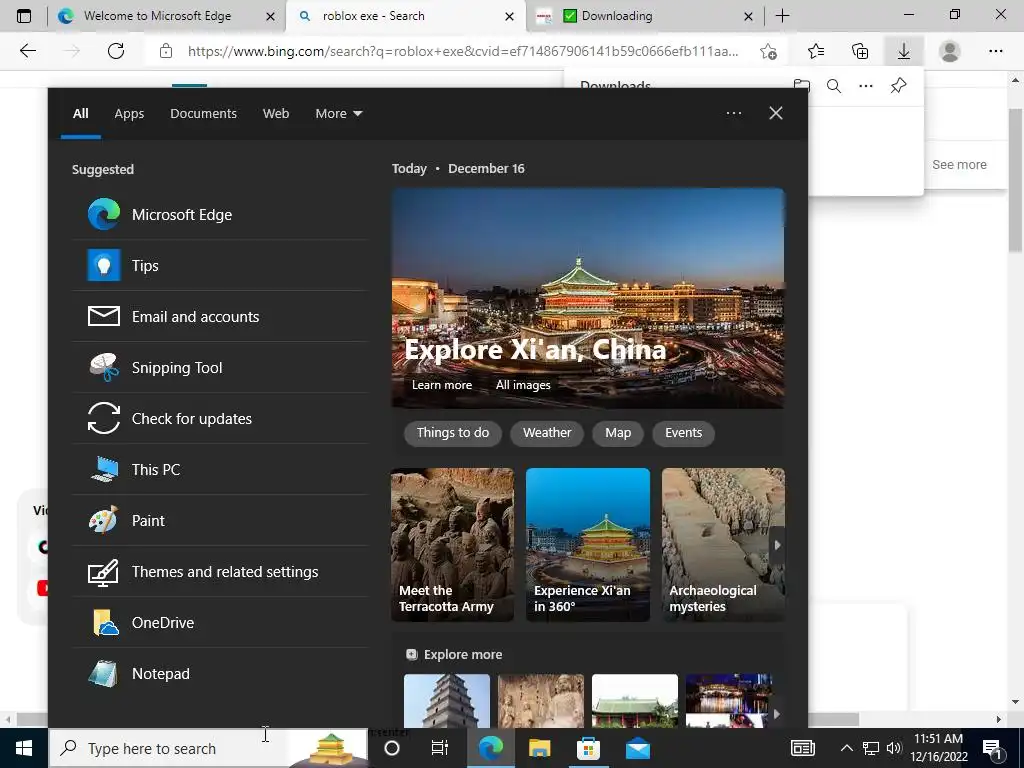Show next Xi'an highlight cards arrow

pos(777,545)
